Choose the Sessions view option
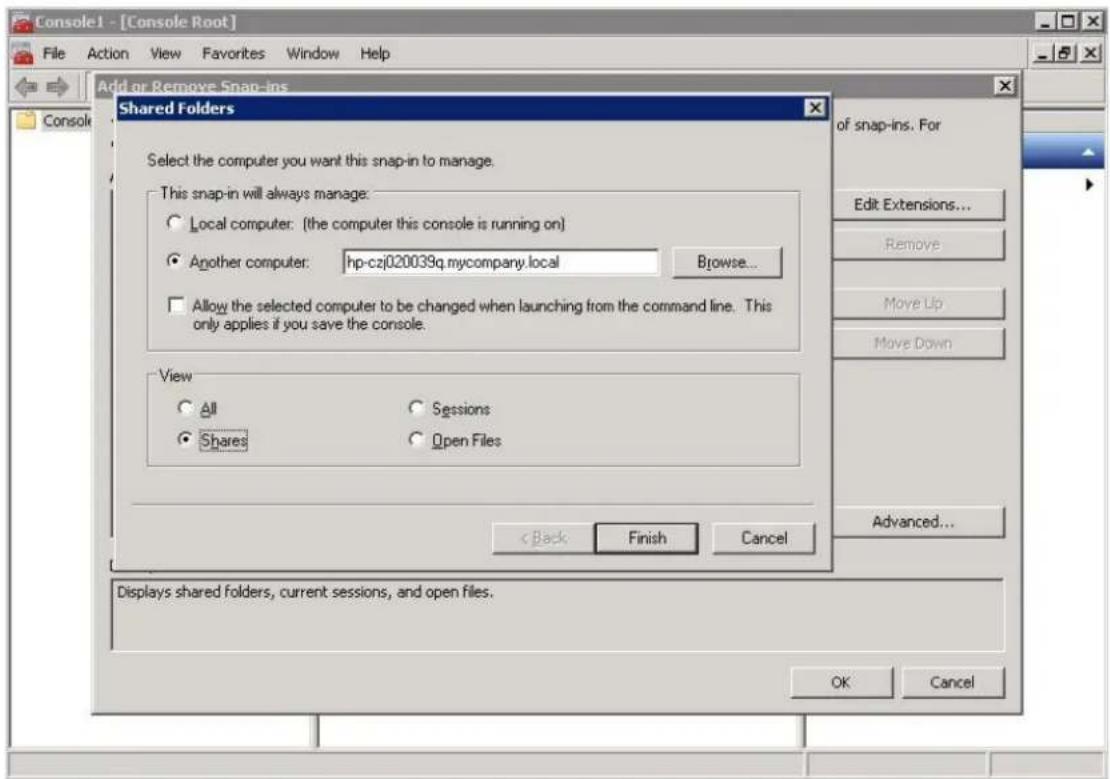The image size is (1110, 779). pos(416,408)
